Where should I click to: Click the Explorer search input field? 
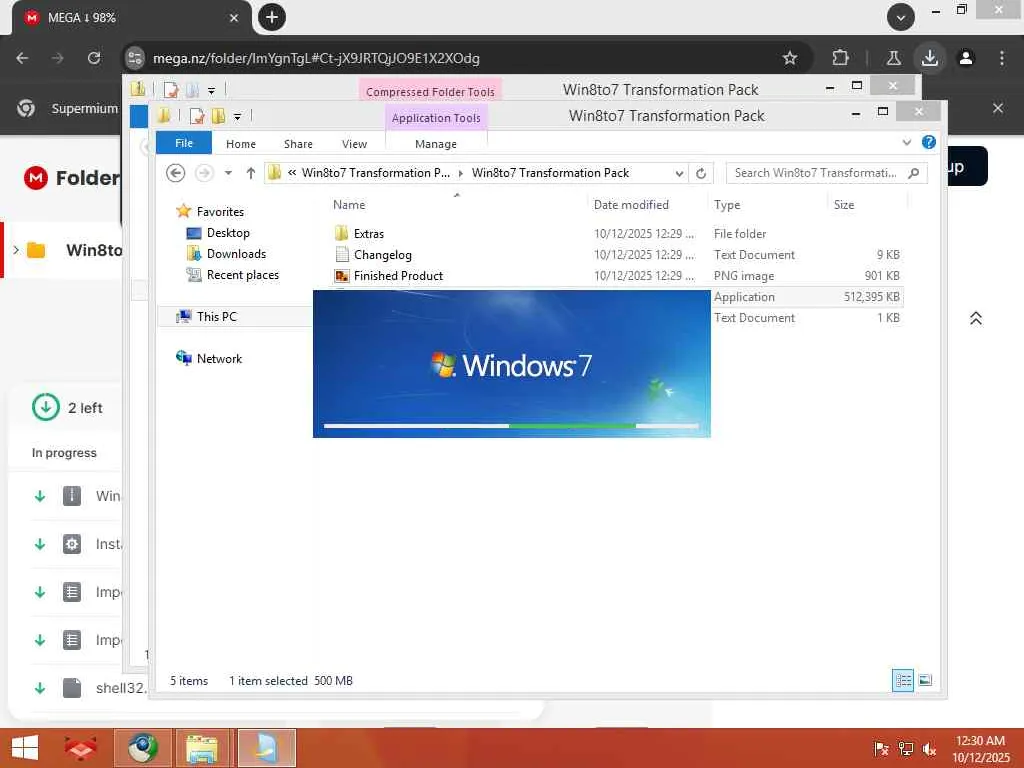pos(816,173)
